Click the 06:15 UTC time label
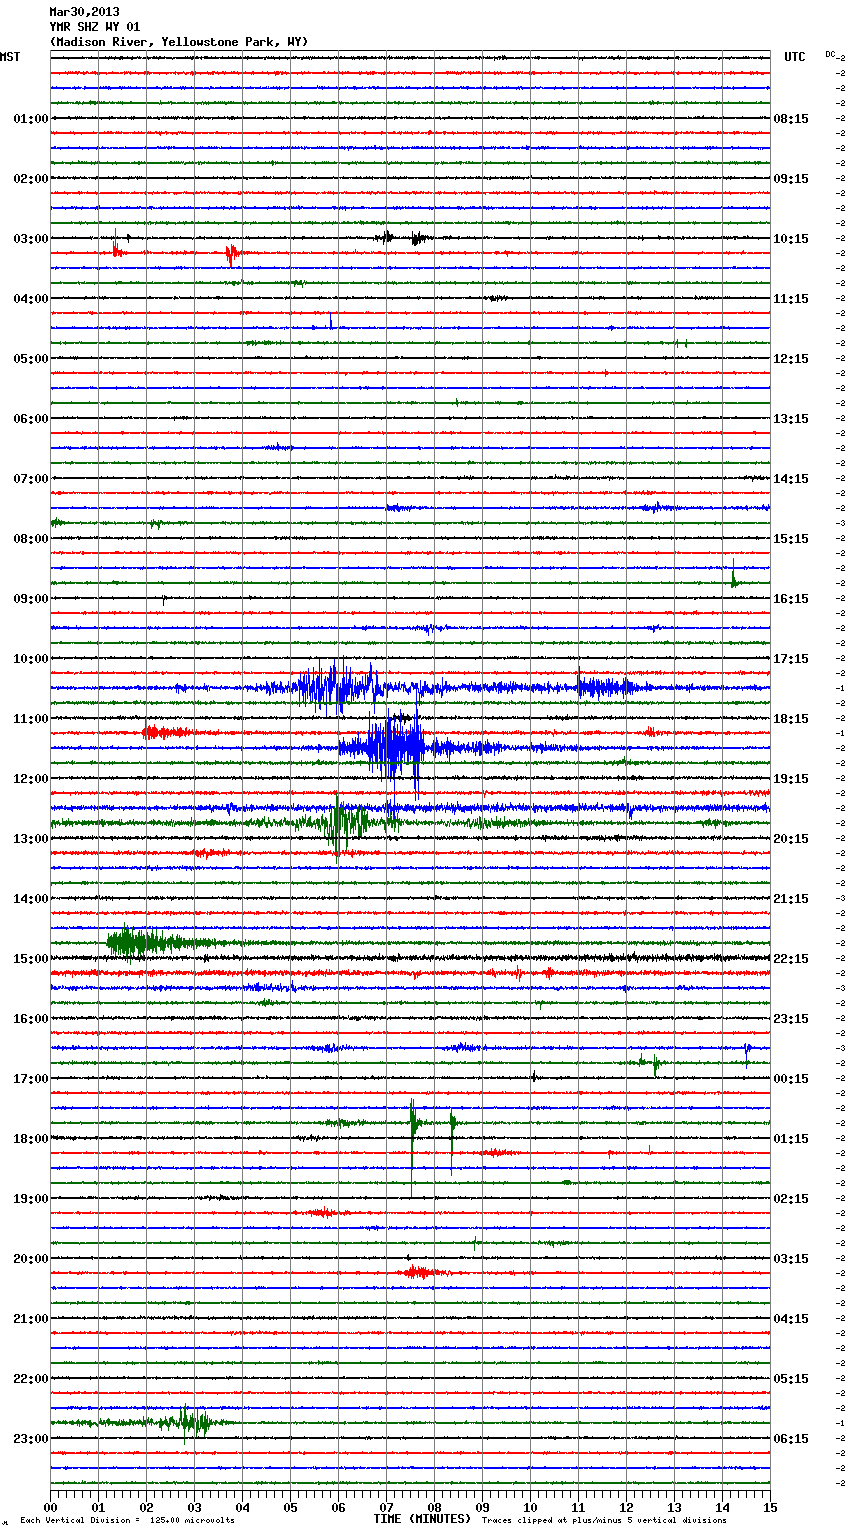Viewport: 850px width, 1534px height. [791, 1439]
